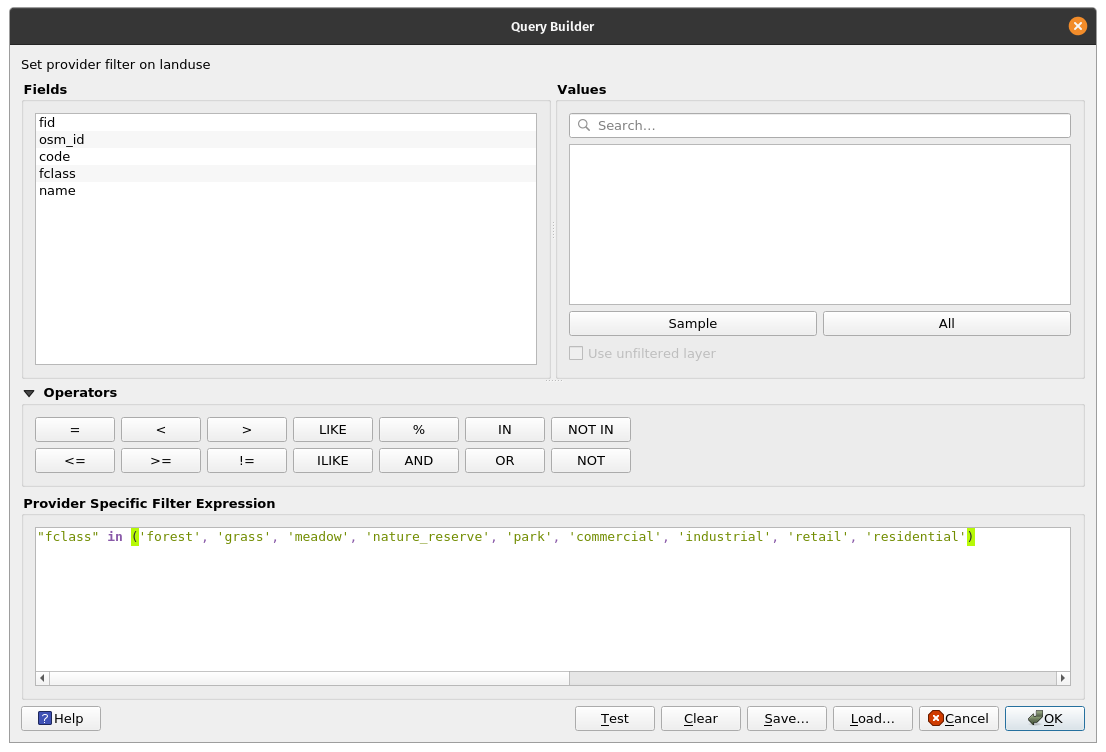Screen dimensions: 1106x752
Task: Select the osm_id field
Action: [x=61, y=139]
